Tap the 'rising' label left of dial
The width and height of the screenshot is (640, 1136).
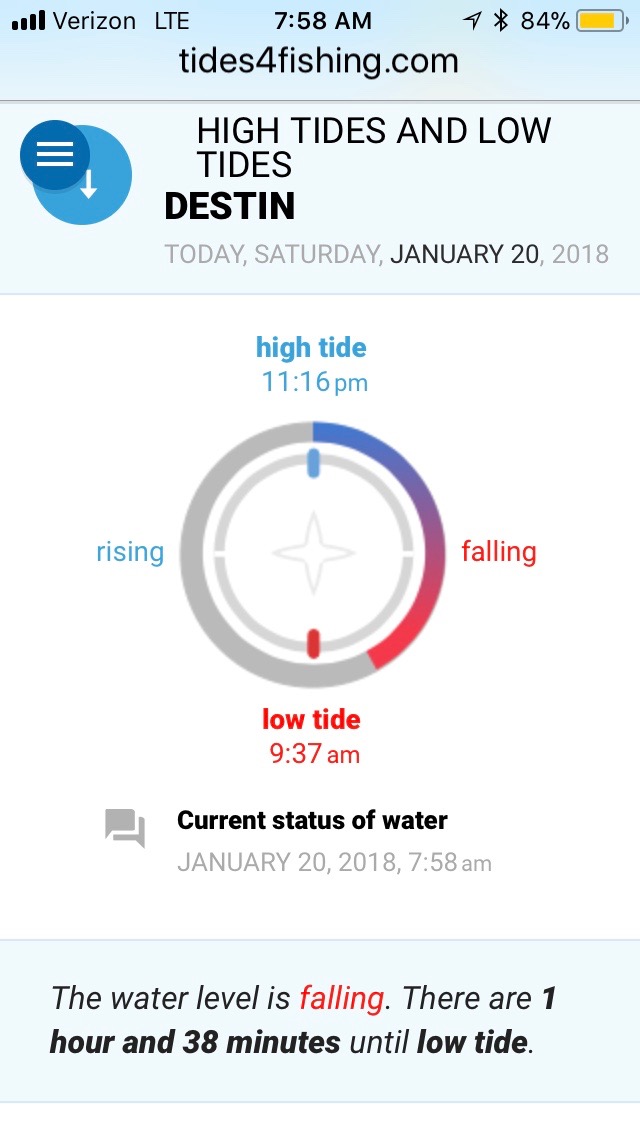130,552
